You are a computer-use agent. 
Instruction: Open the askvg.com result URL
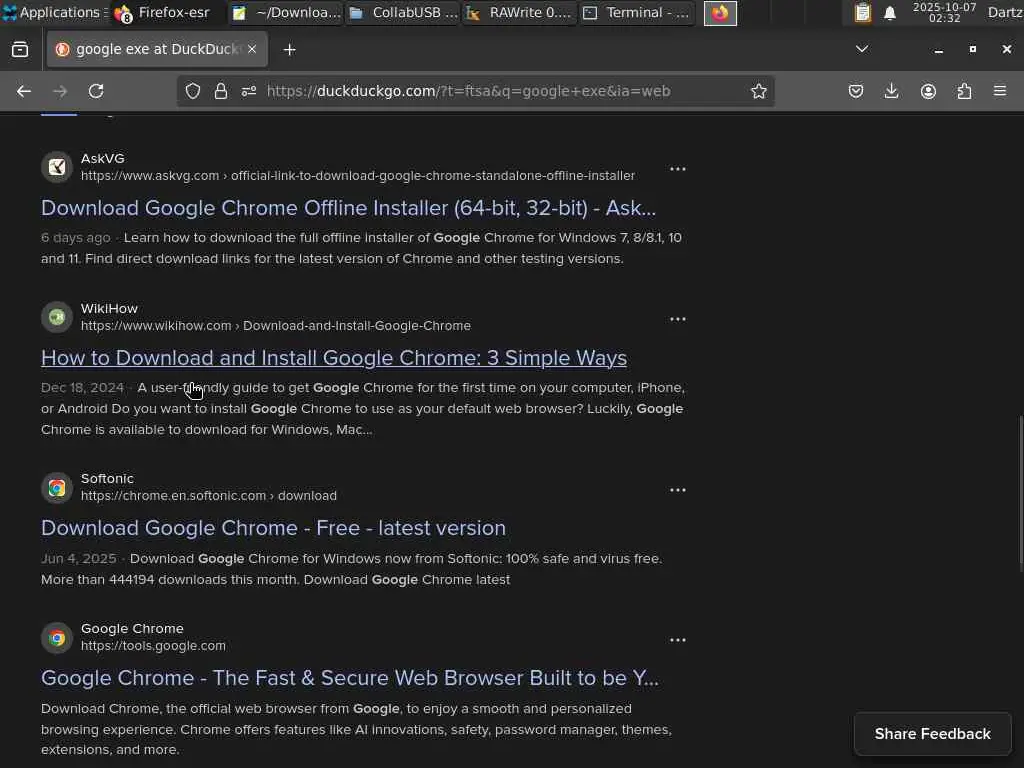358,176
